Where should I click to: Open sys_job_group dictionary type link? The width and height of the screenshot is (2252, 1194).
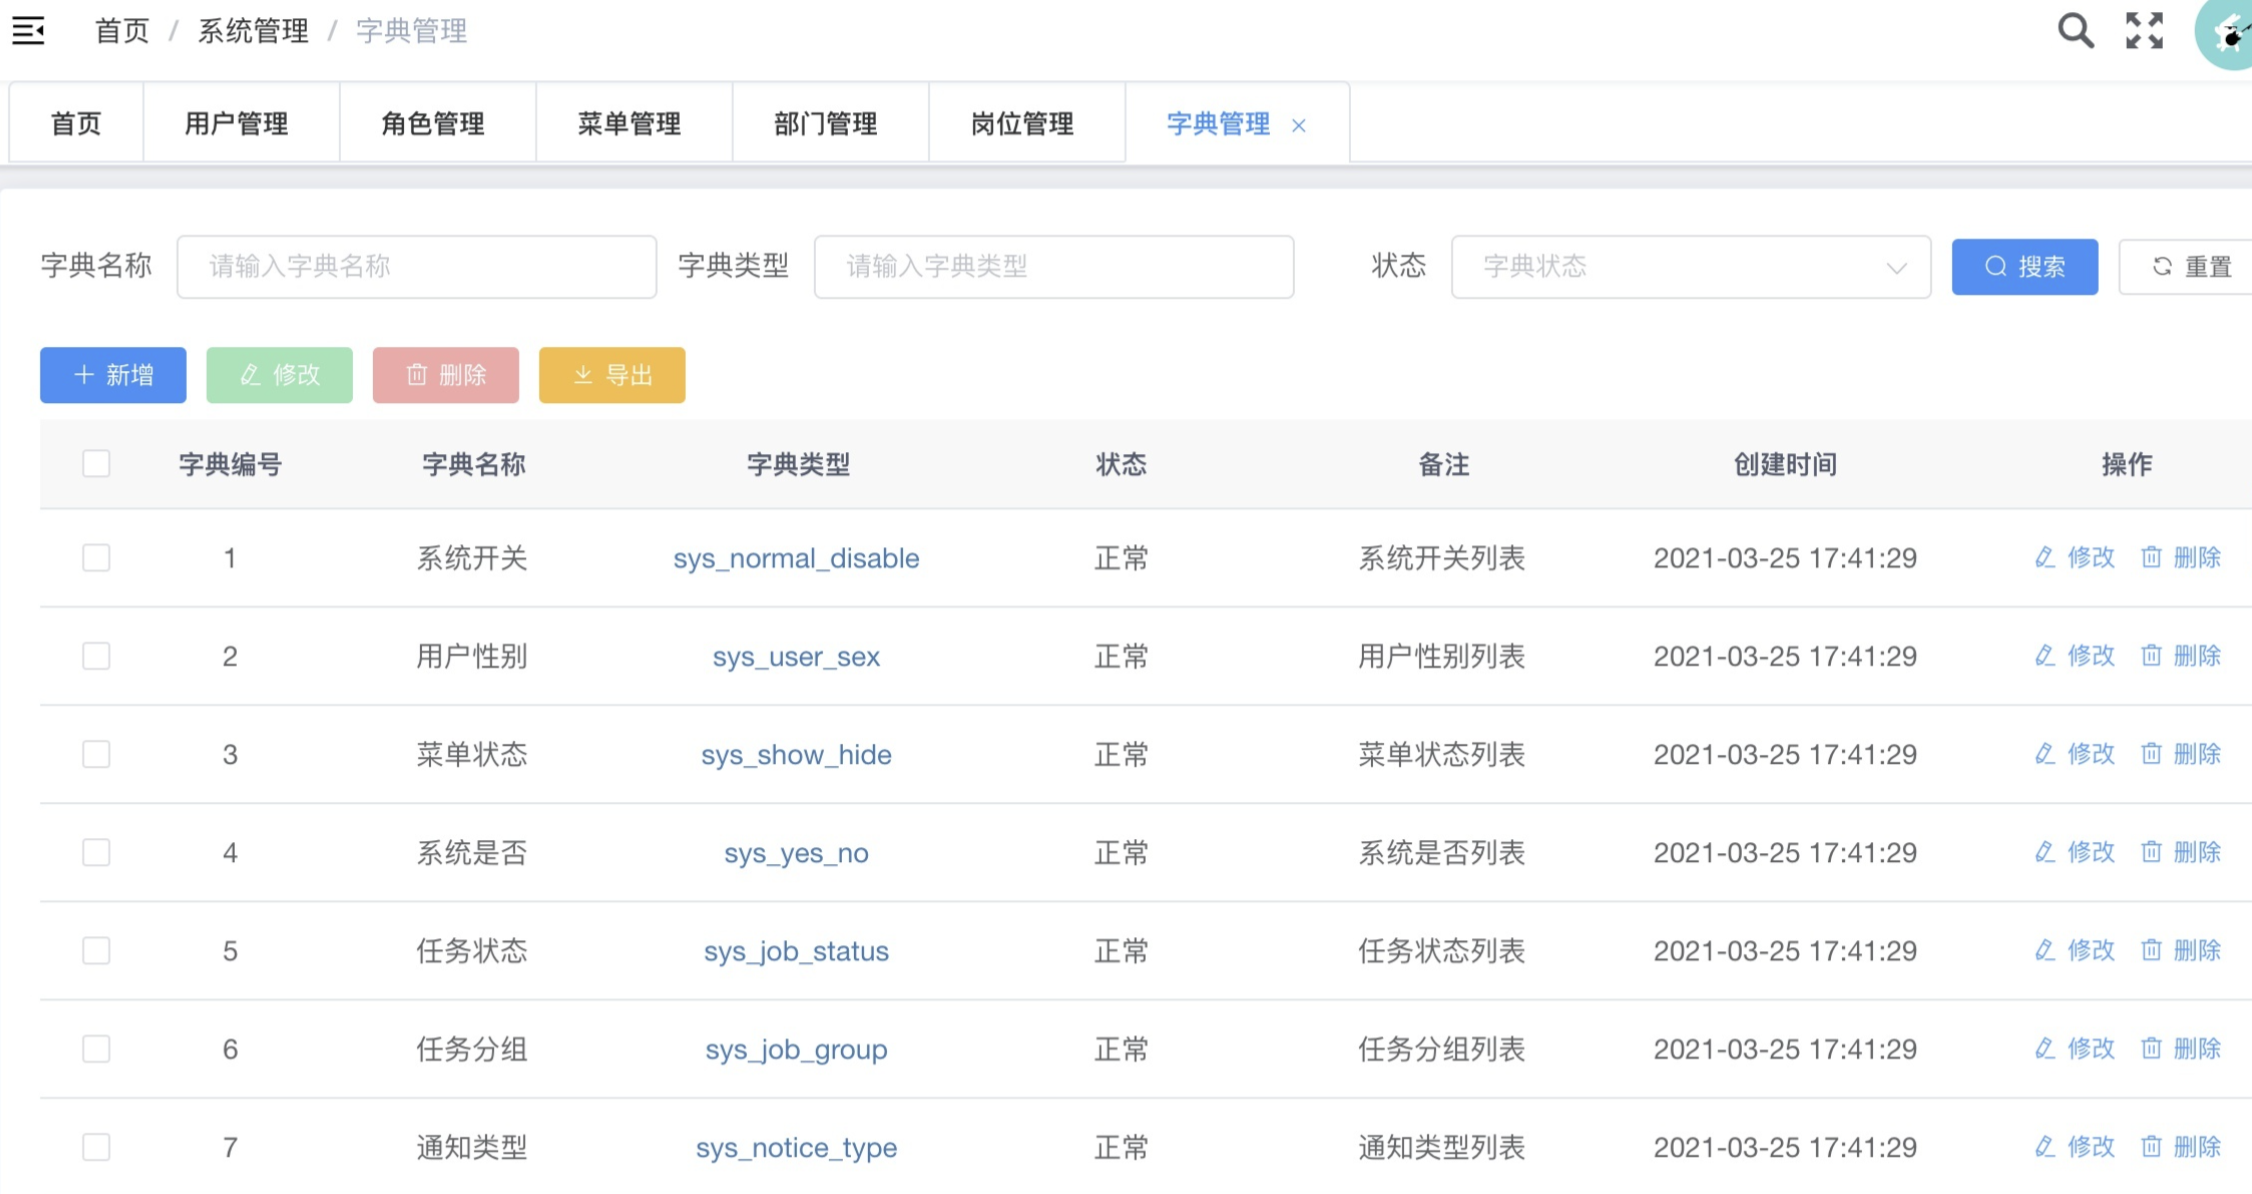[796, 1050]
